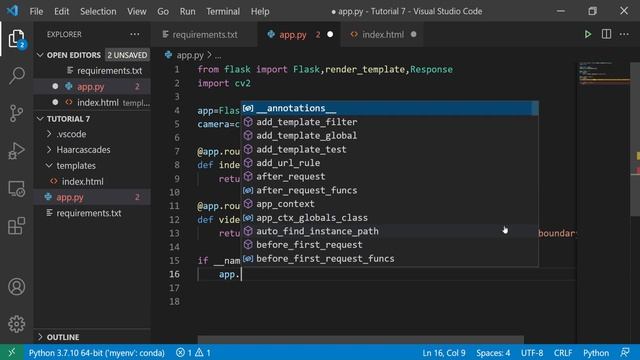The image size is (640, 360).
Task: Run Python file with the play button
Action: [x=588, y=34]
